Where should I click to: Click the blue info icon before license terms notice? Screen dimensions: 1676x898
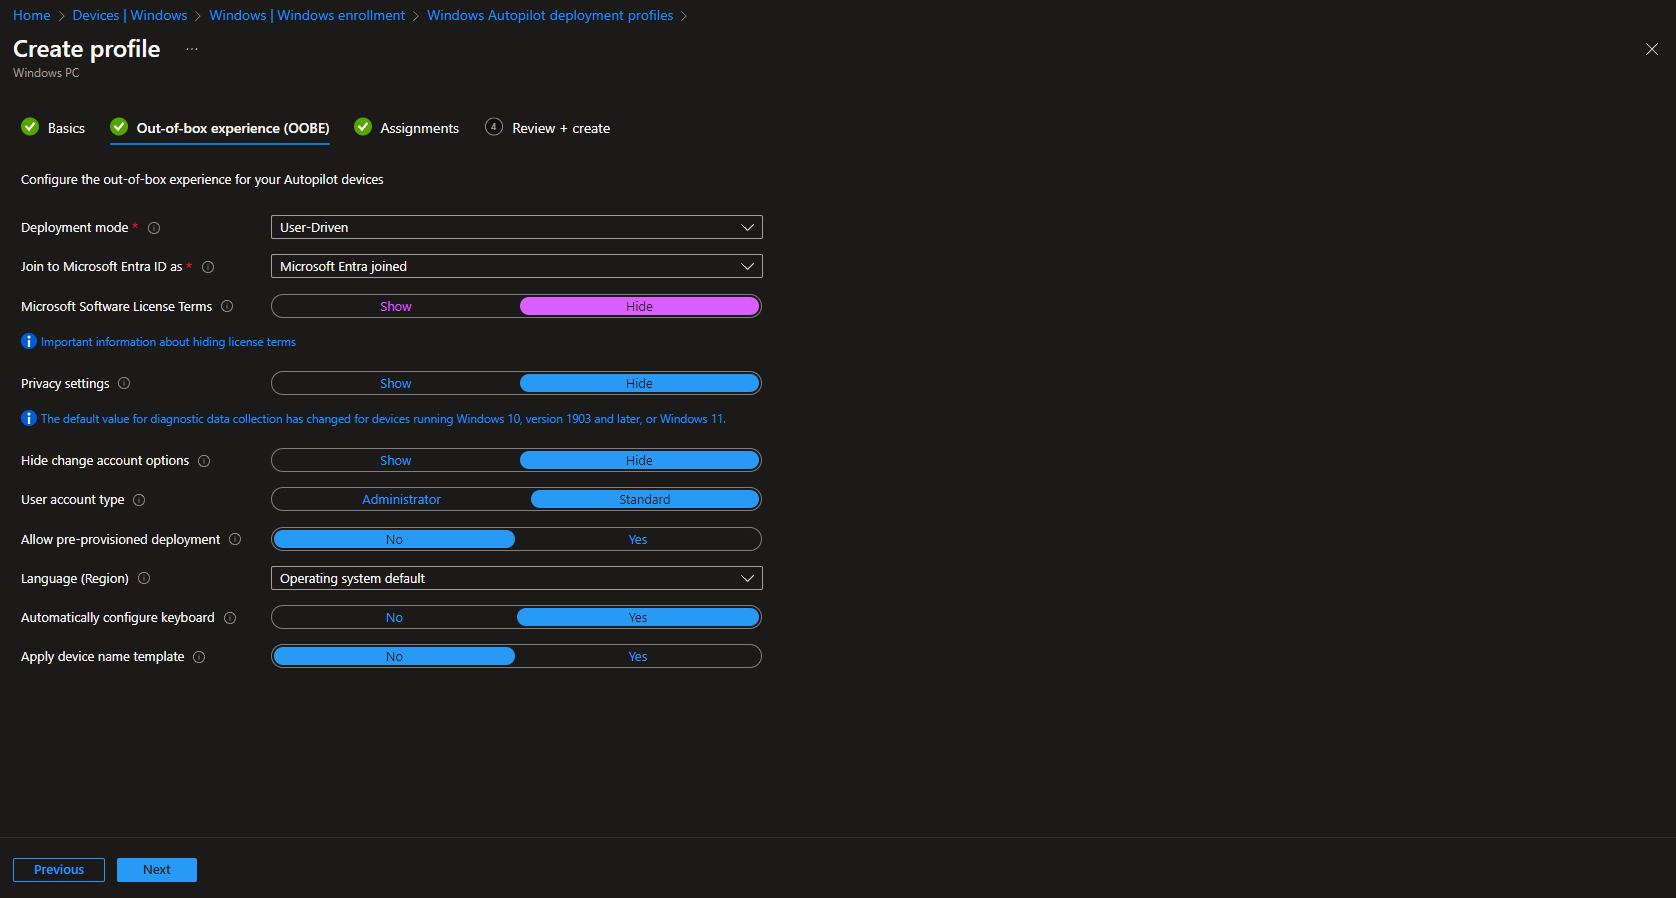(x=29, y=341)
